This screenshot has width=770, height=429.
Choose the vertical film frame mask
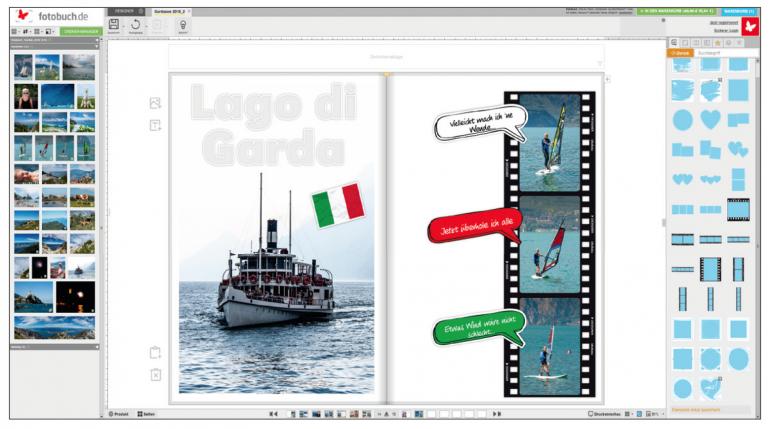point(710,269)
